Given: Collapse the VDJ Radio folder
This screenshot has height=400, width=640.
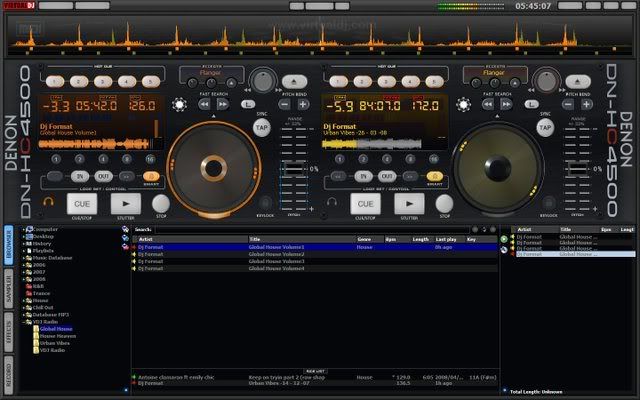Looking at the screenshot, I should click(24, 322).
